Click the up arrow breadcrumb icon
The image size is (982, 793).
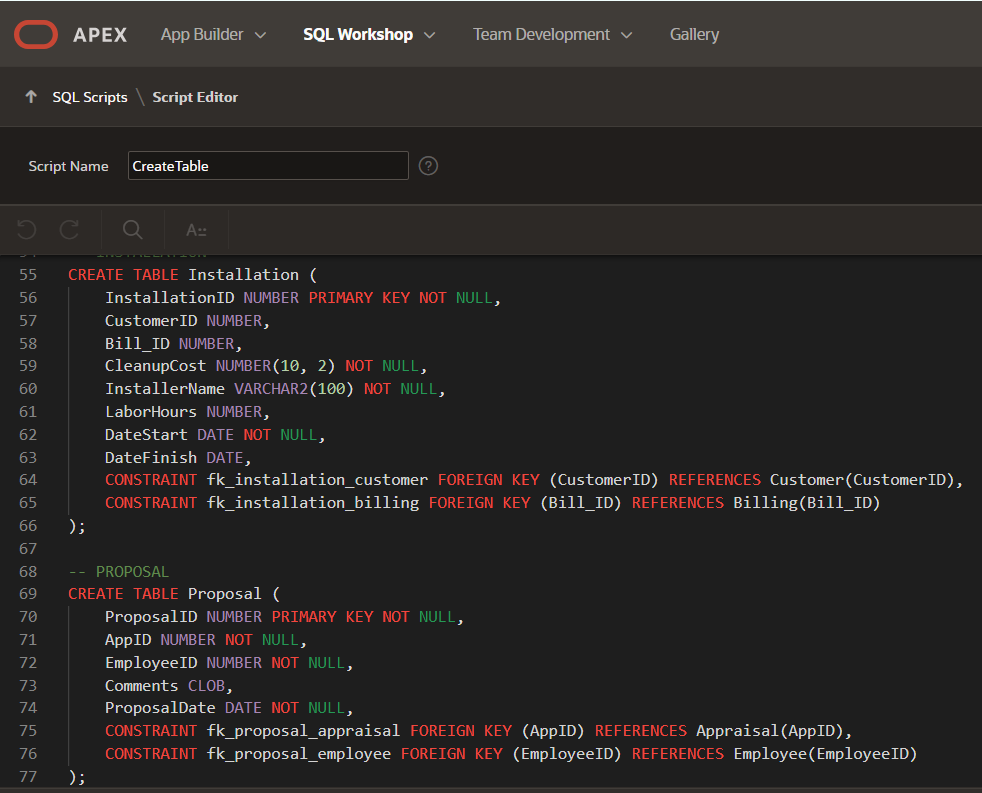(31, 97)
